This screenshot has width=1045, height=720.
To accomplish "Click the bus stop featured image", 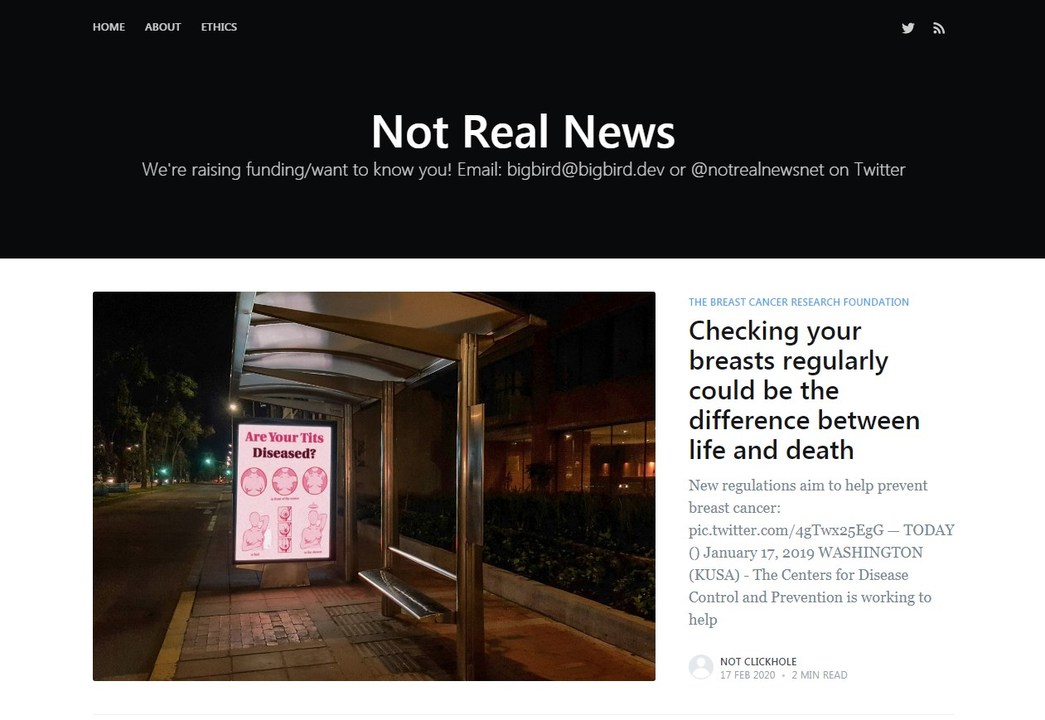I will click(x=374, y=486).
